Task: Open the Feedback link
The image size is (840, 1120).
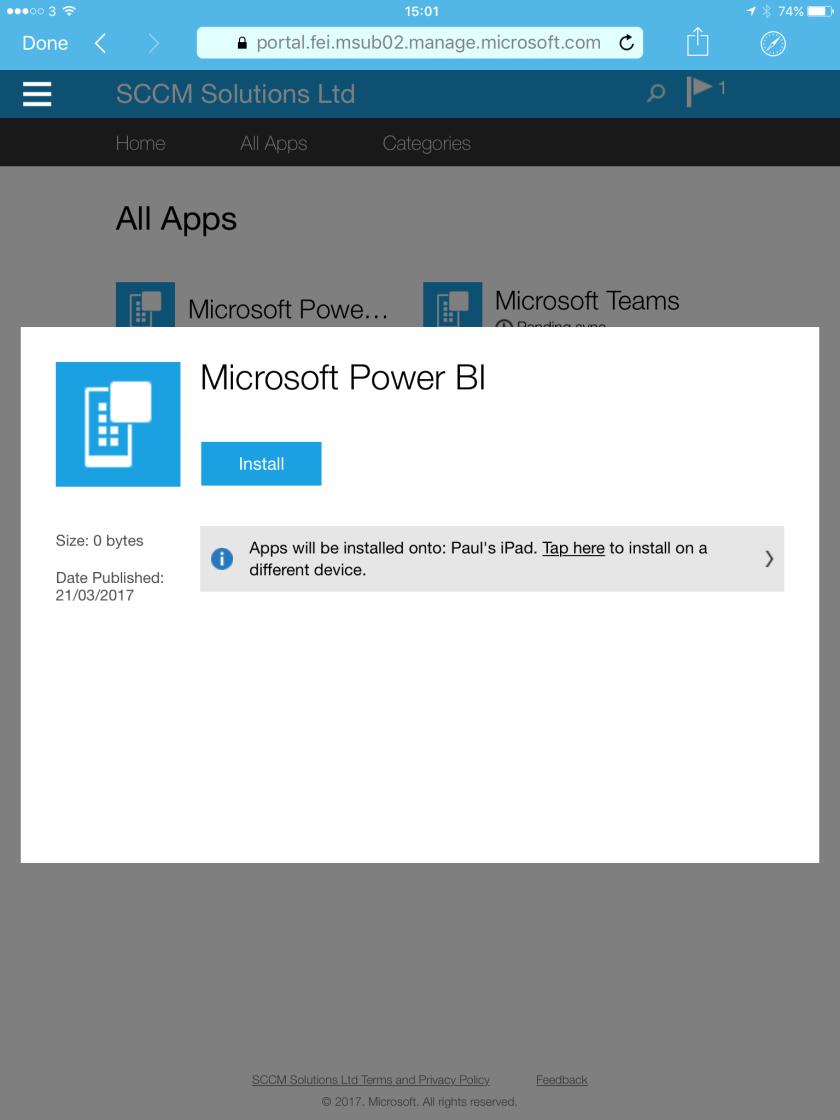Action: (x=561, y=1080)
